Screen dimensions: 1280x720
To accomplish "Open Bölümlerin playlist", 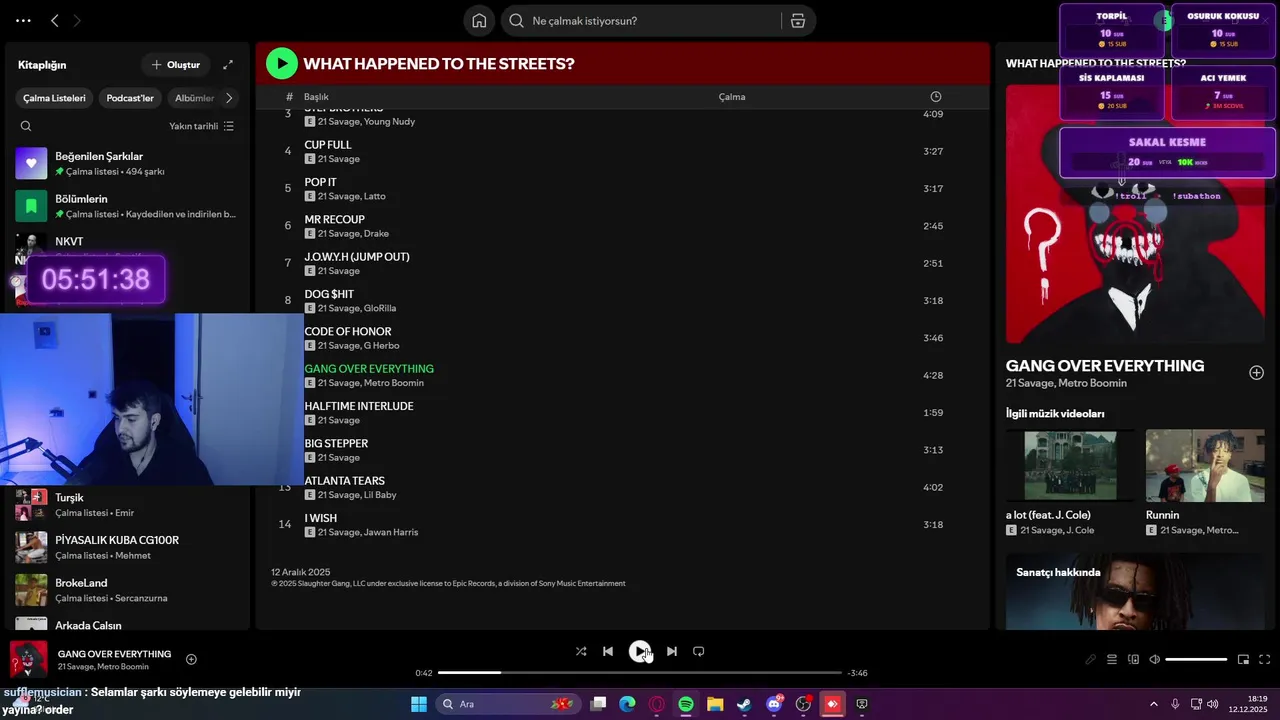I will 127,206.
